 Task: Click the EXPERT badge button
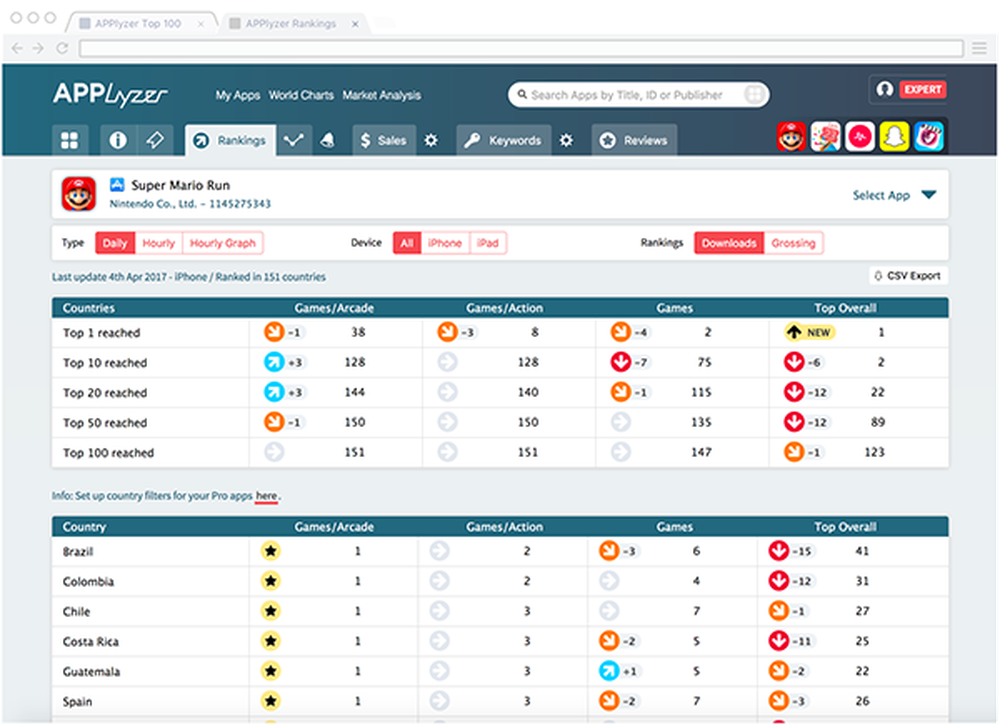point(922,89)
